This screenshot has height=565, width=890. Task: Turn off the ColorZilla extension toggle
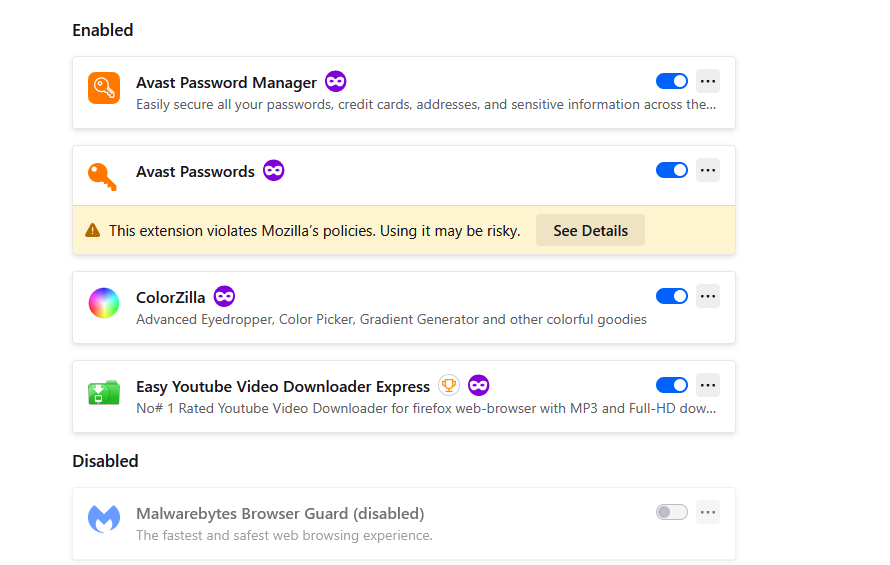[671, 296]
